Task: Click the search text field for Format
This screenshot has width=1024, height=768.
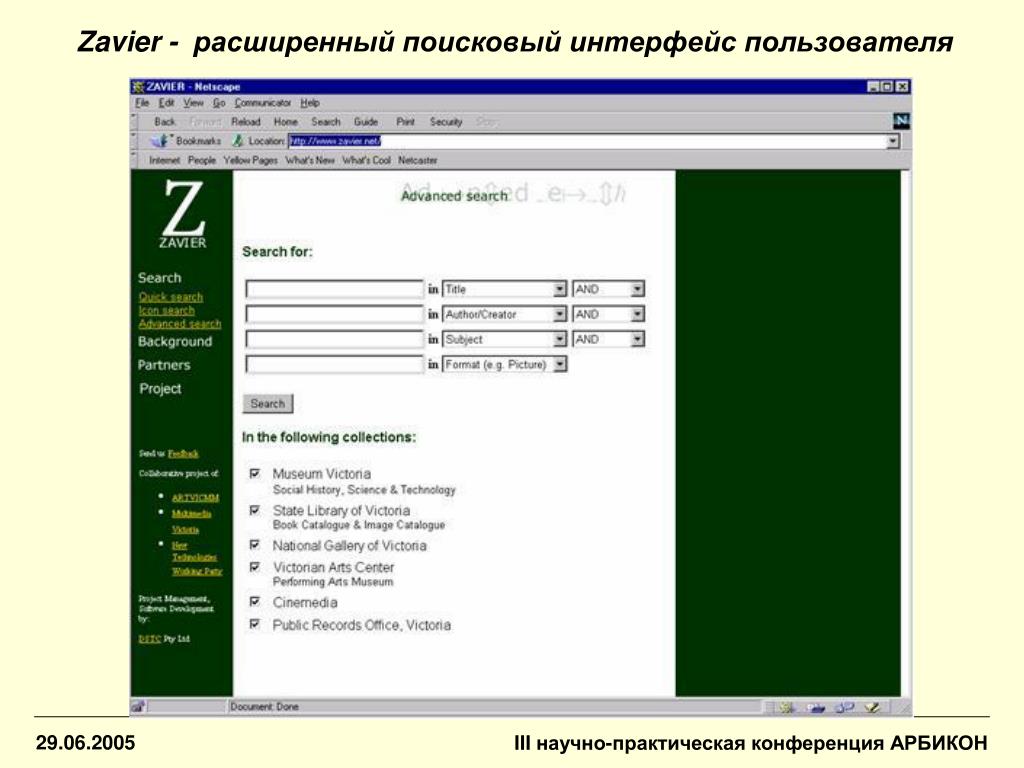Action: [x=335, y=364]
